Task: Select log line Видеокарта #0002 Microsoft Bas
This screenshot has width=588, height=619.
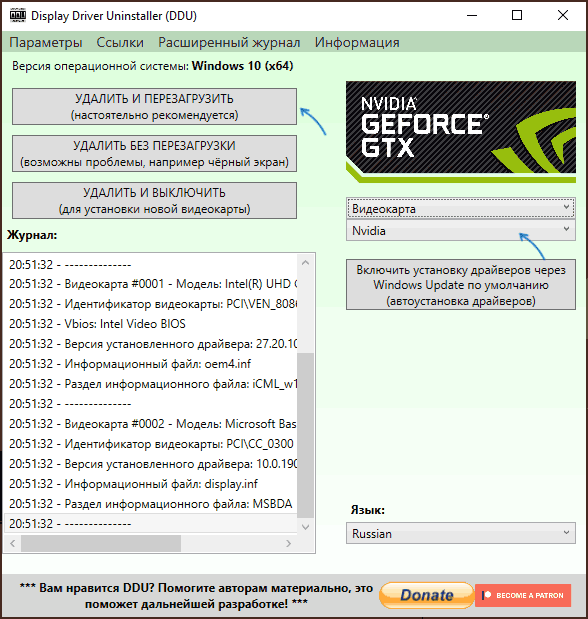Action: pos(150,424)
